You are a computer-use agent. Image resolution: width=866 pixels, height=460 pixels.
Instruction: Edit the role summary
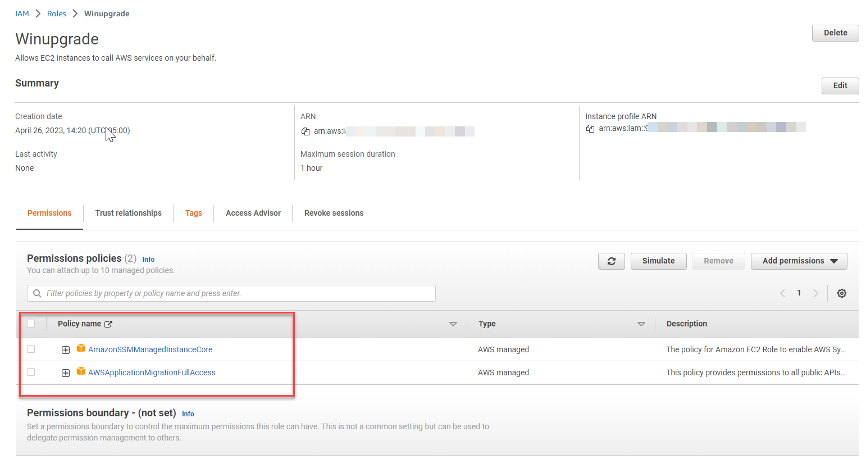840,86
